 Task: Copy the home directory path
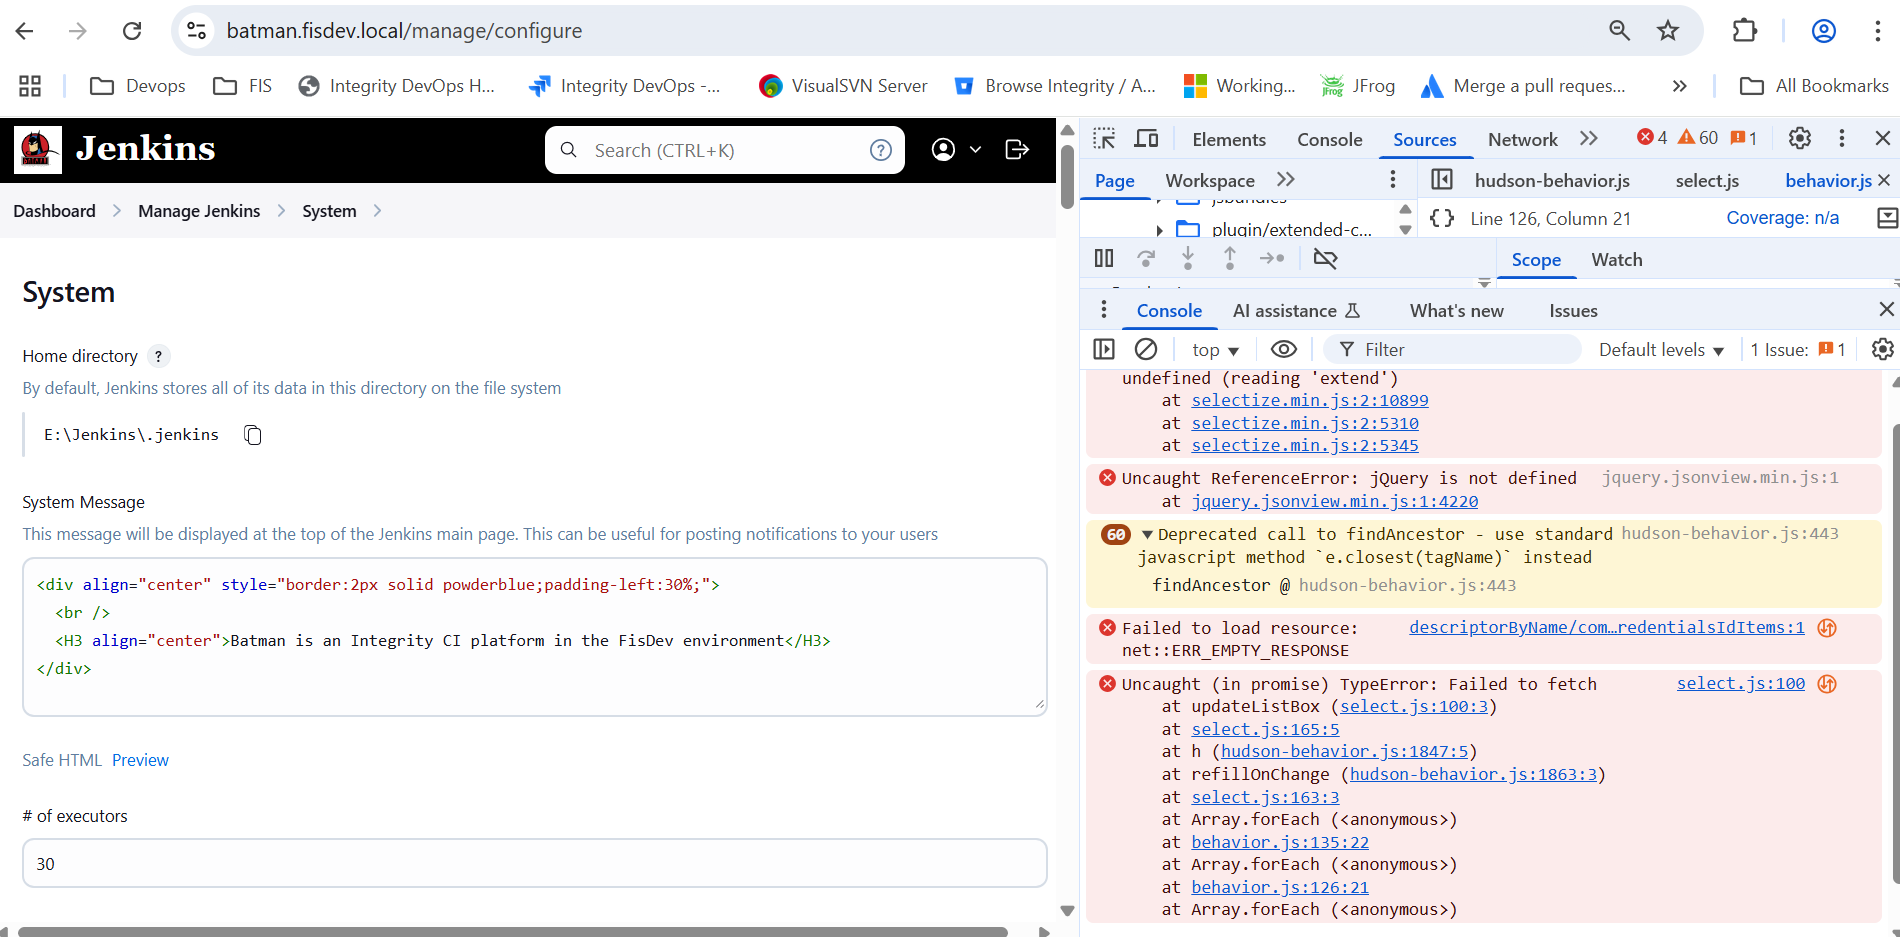point(253,435)
